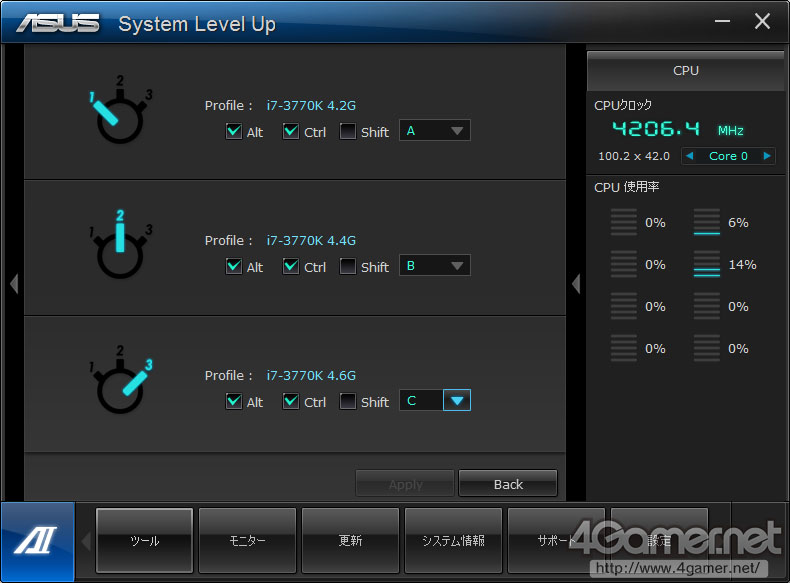Viewport: 790px width, 583px height.
Task: Click the 100.2 x 42.0 multiplier text
Action: (x=634, y=156)
